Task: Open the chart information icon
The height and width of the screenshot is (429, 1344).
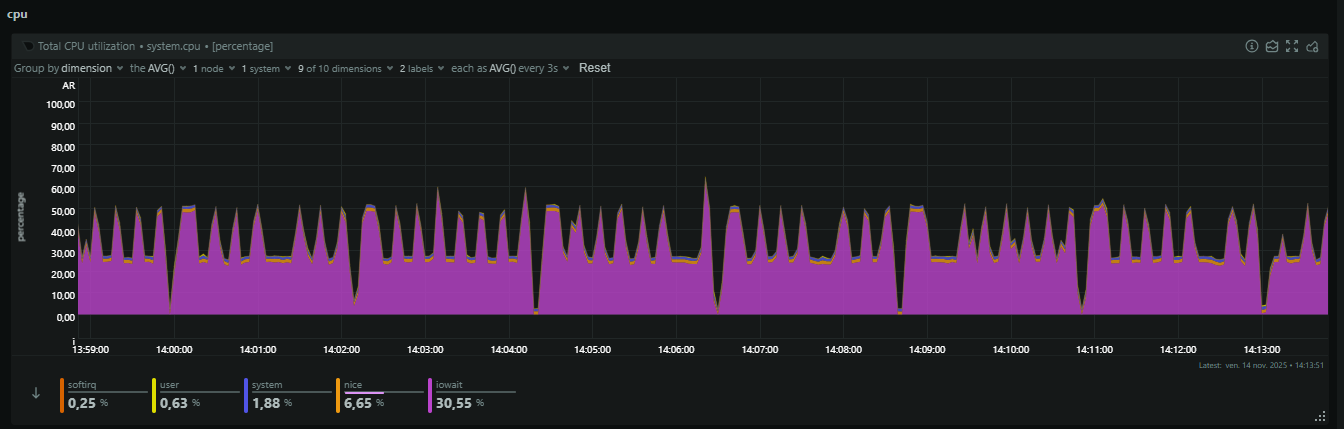Action: pos(1251,46)
